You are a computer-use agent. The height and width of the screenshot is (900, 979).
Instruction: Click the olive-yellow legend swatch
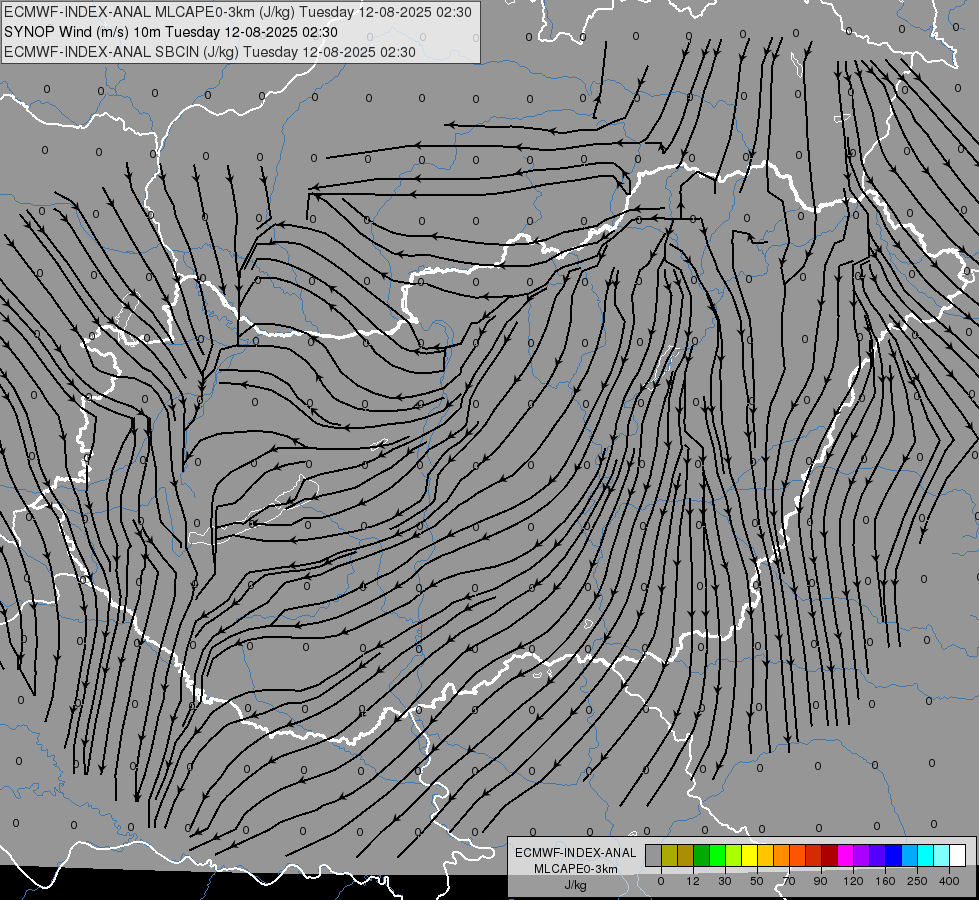669,855
